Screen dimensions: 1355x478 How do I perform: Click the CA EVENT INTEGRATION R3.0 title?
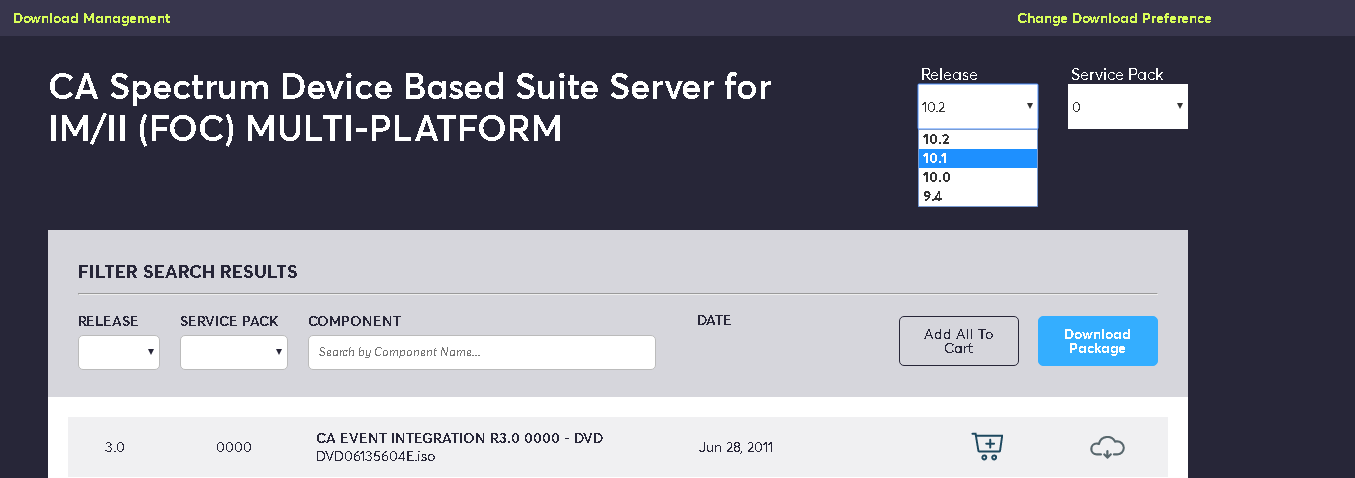tap(459, 438)
